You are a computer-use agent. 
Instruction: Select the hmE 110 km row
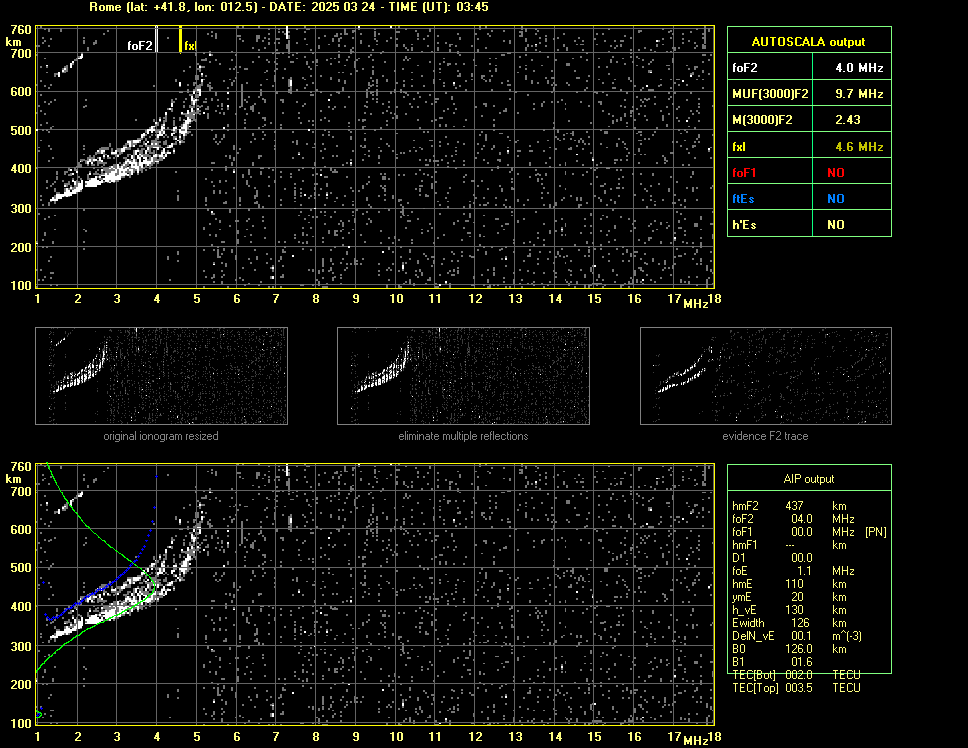click(x=790, y=584)
